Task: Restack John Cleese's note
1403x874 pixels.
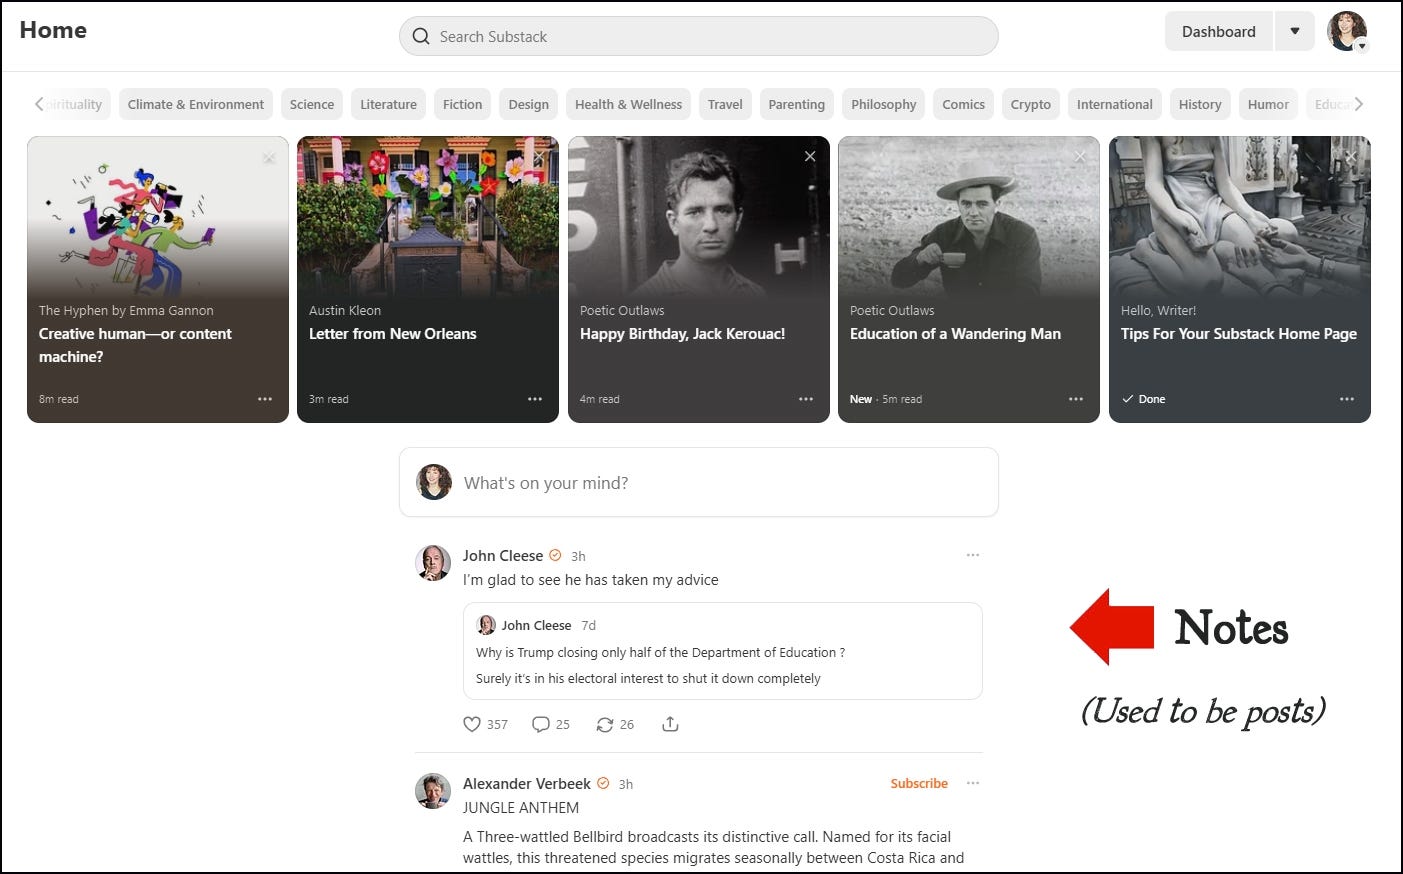Action: [605, 724]
